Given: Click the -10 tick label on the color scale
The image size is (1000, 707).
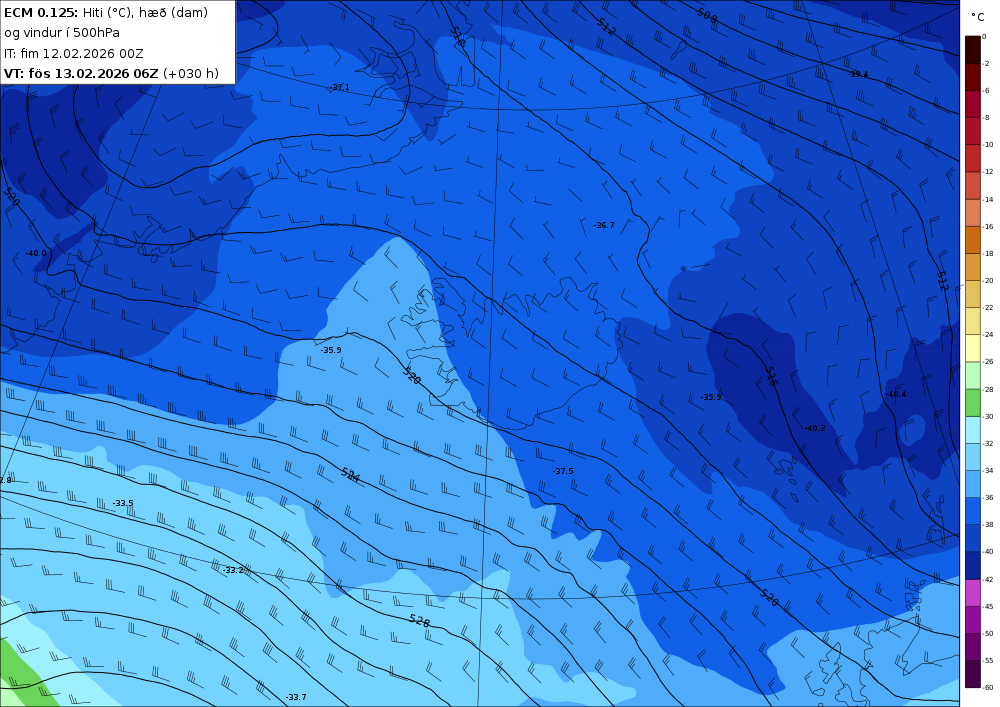Looking at the screenshot, I should [x=989, y=145].
